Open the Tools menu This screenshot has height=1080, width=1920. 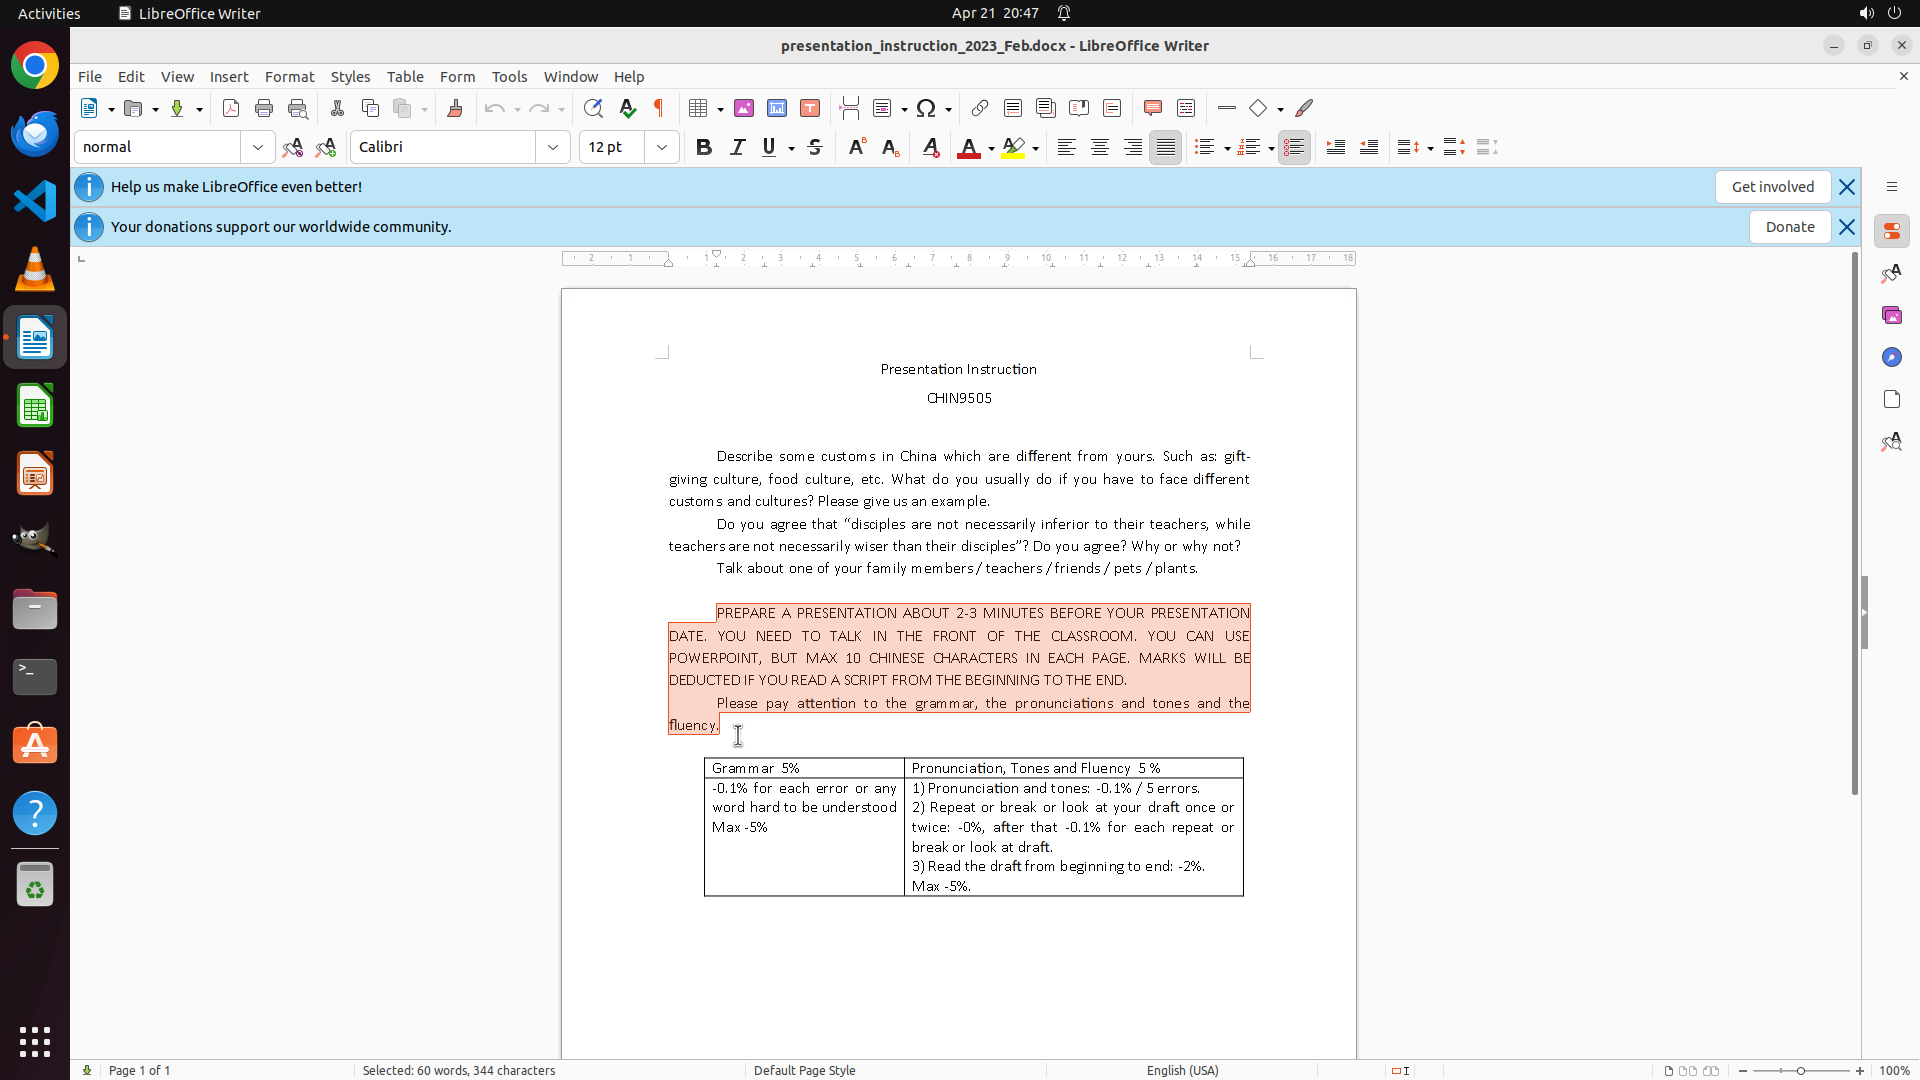pyautogui.click(x=509, y=76)
